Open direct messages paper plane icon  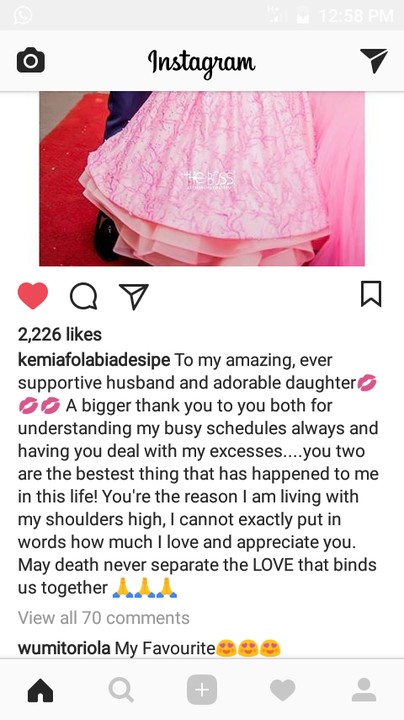374,61
